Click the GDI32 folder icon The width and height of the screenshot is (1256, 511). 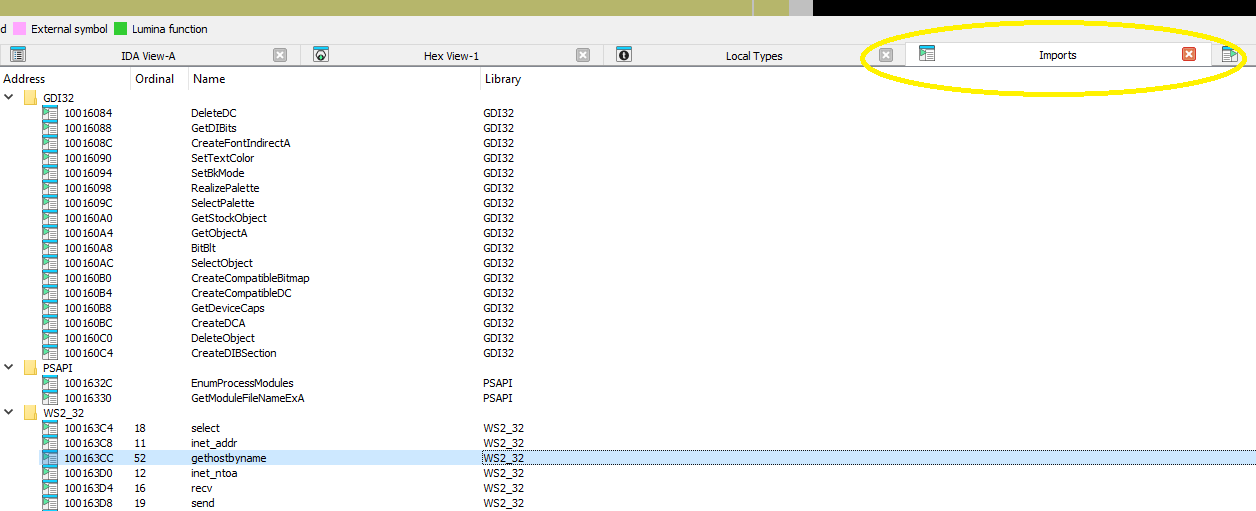[30, 98]
